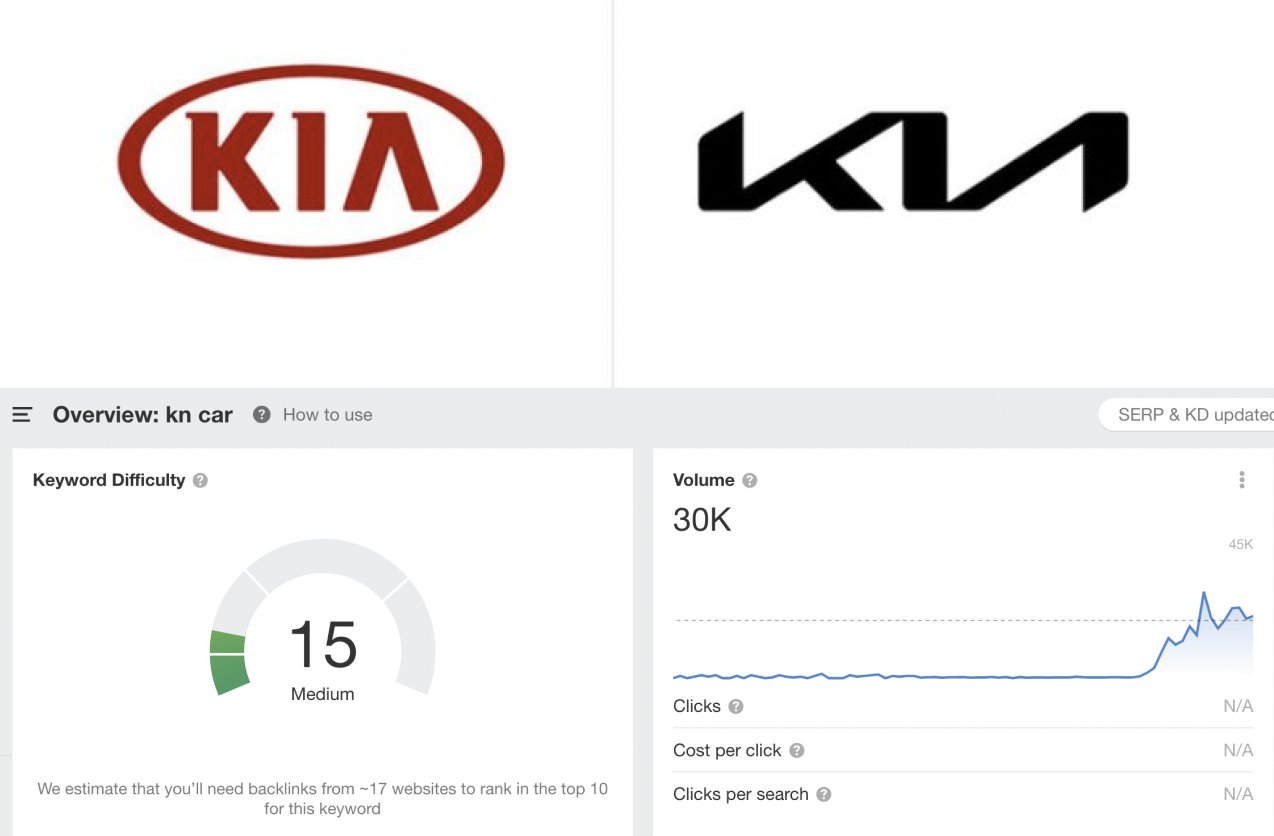Click the N/A value for Cost per click
Image resolution: width=1274 pixels, height=836 pixels.
1237,751
